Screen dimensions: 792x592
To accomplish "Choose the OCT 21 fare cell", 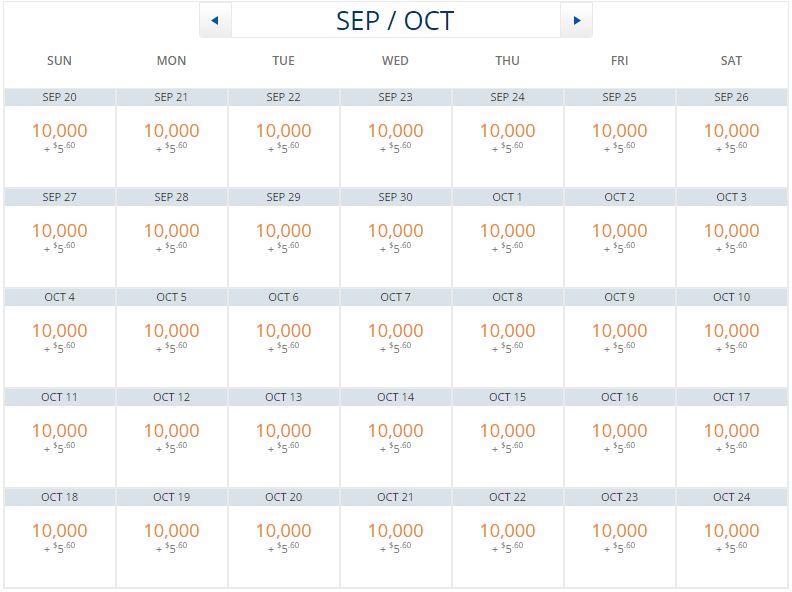I will coord(396,537).
